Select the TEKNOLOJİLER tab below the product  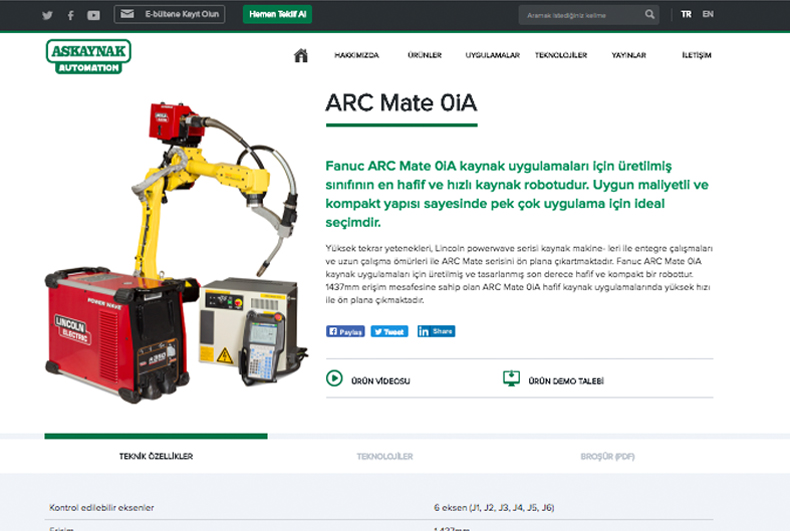385,456
